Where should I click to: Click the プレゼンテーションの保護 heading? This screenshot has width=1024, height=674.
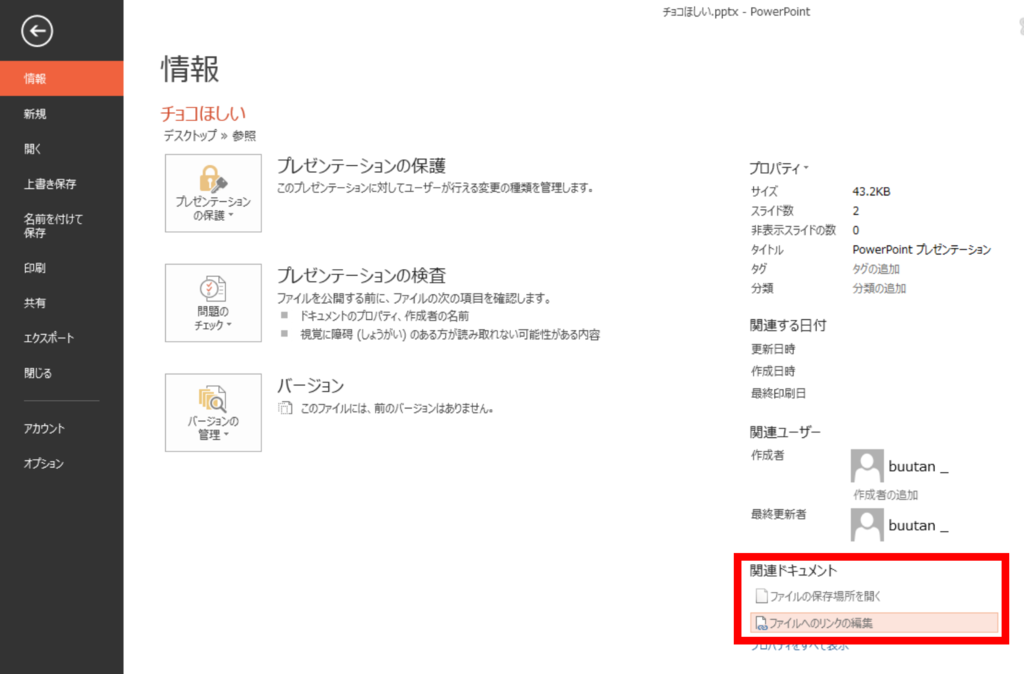(361, 166)
